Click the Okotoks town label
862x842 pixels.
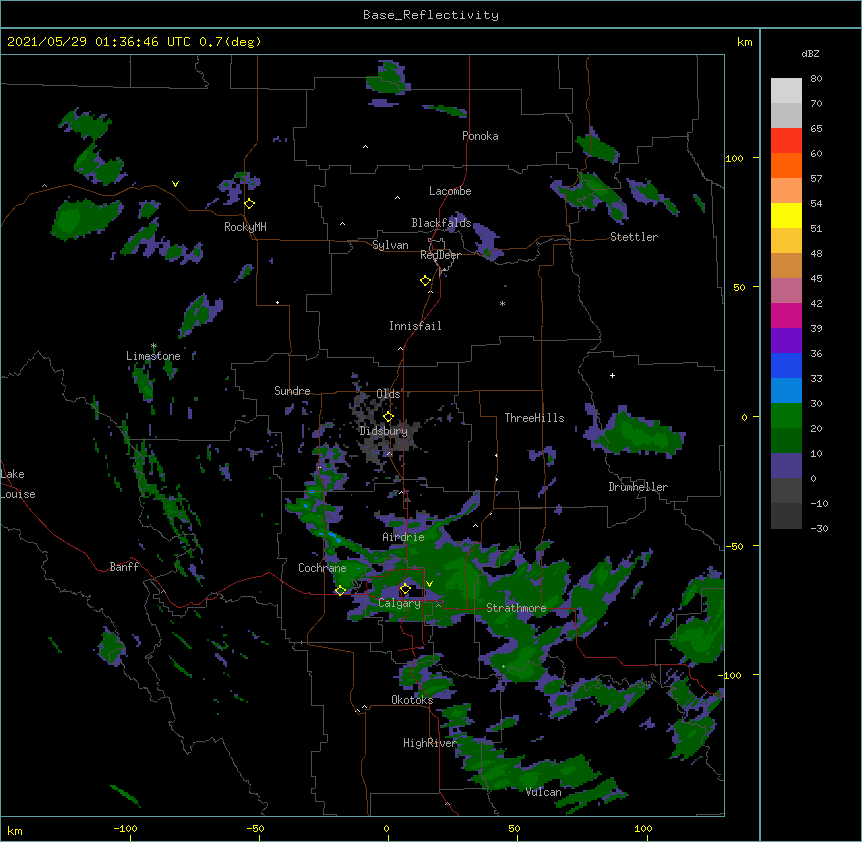[x=412, y=700]
